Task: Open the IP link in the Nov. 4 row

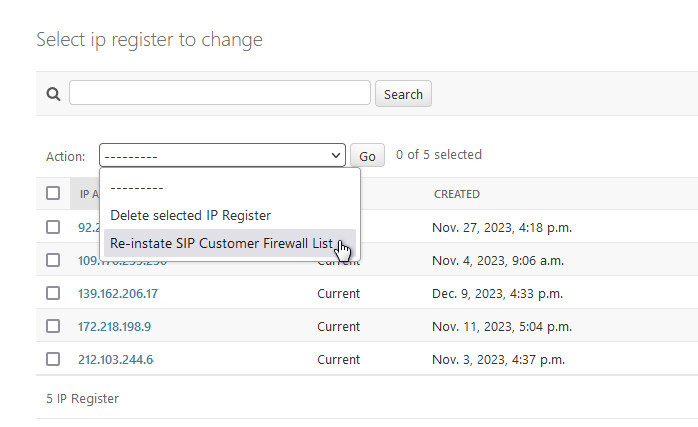Action: 88,261
